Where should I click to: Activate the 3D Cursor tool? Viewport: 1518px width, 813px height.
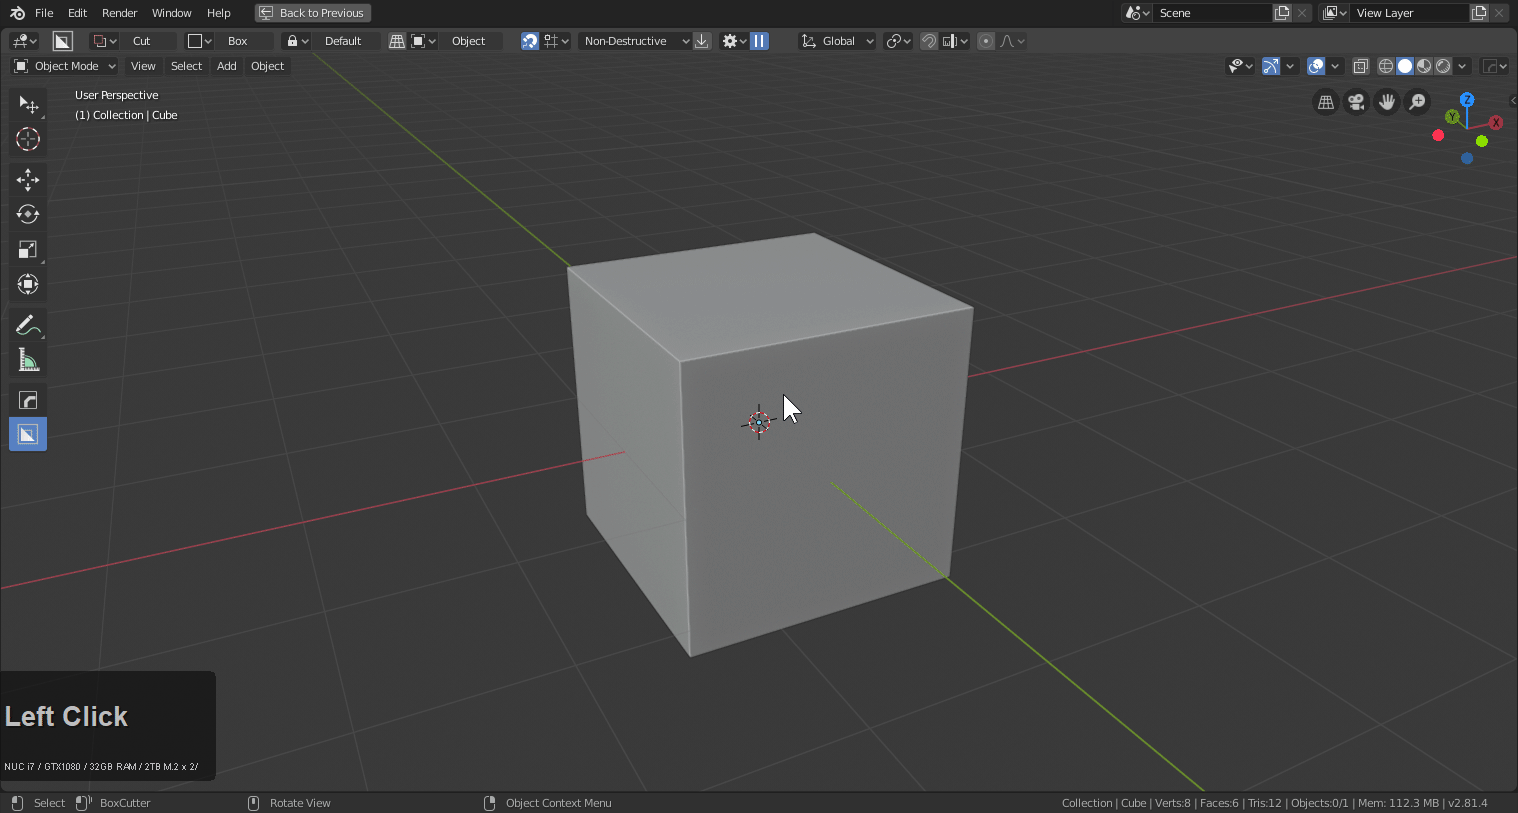28,139
